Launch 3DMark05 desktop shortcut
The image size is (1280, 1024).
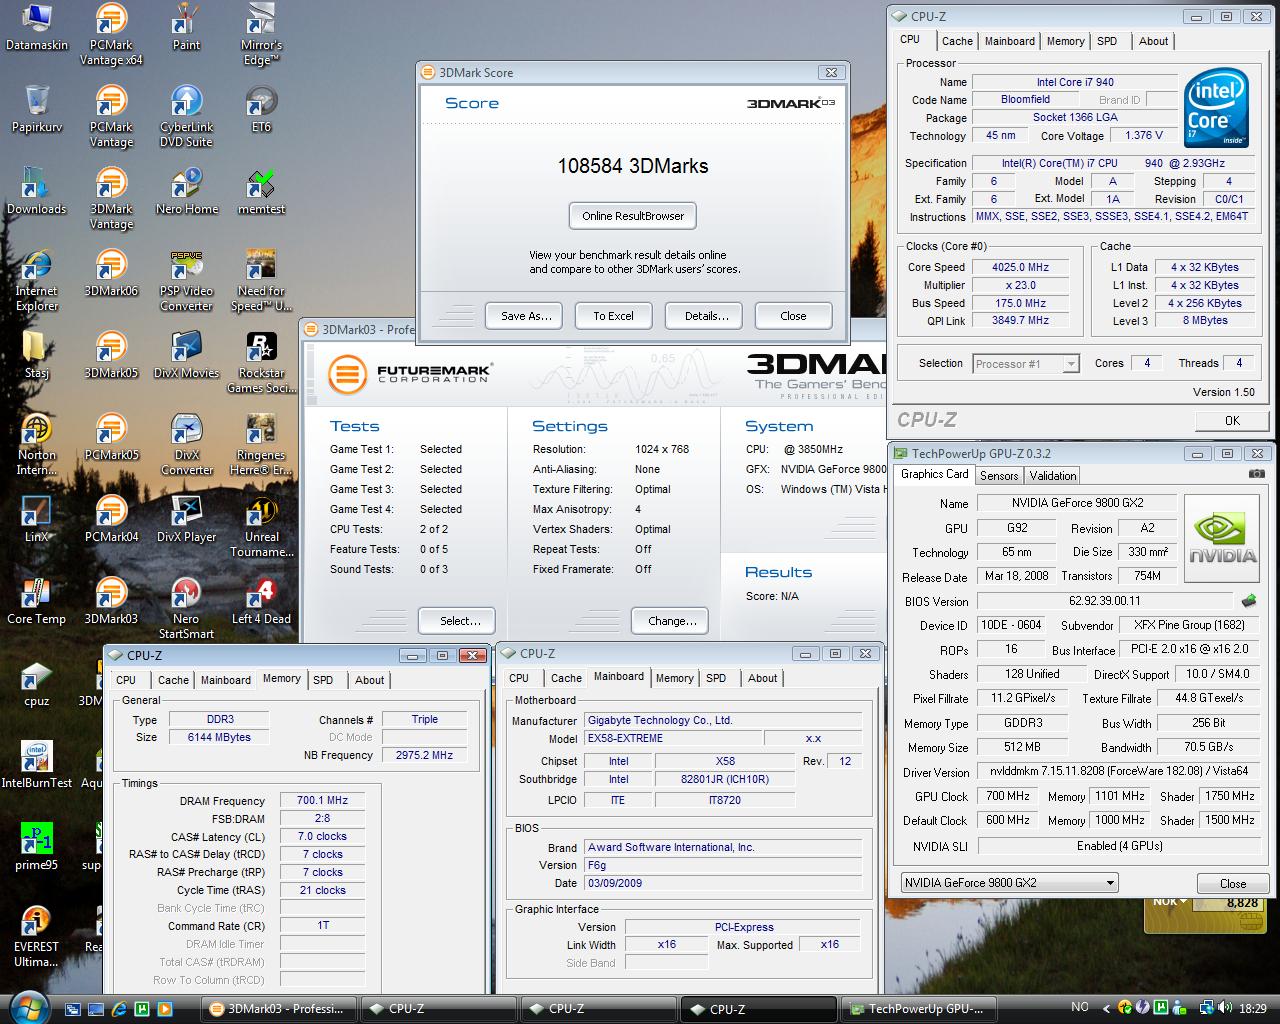pyautogui.click(x=111, y=355)
